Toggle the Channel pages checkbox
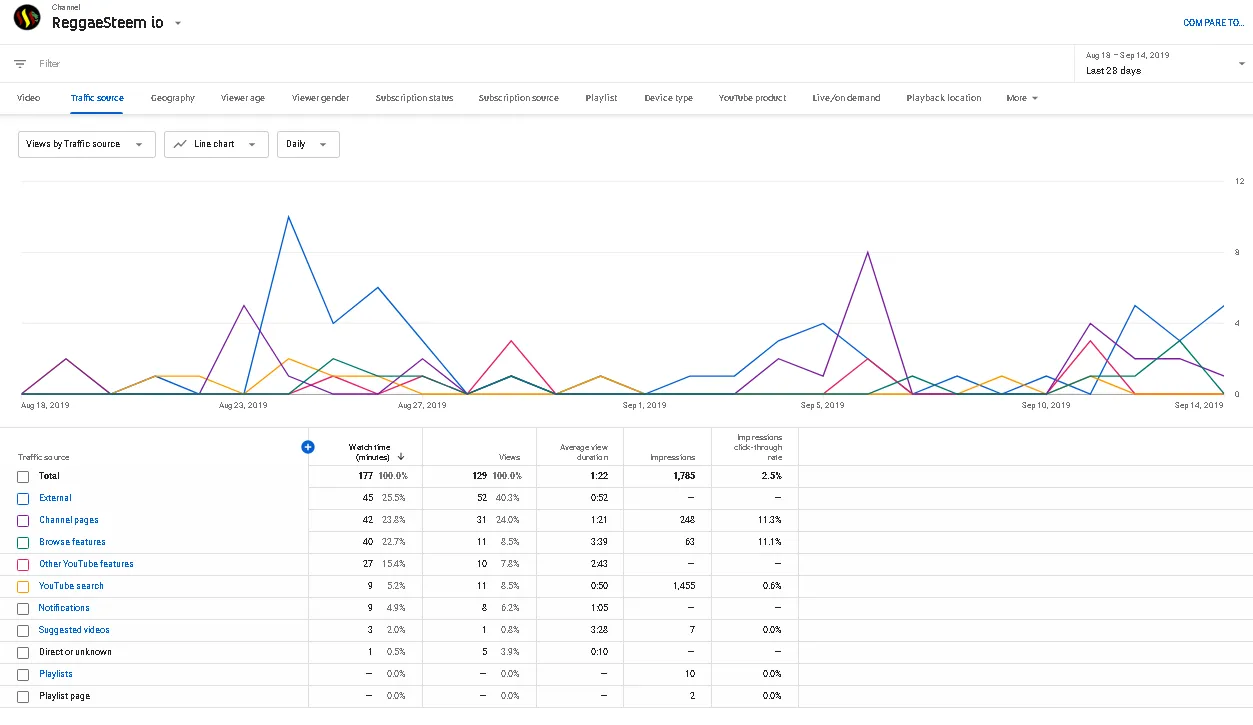The image size is (1253, 725). (x=23, y=521)
